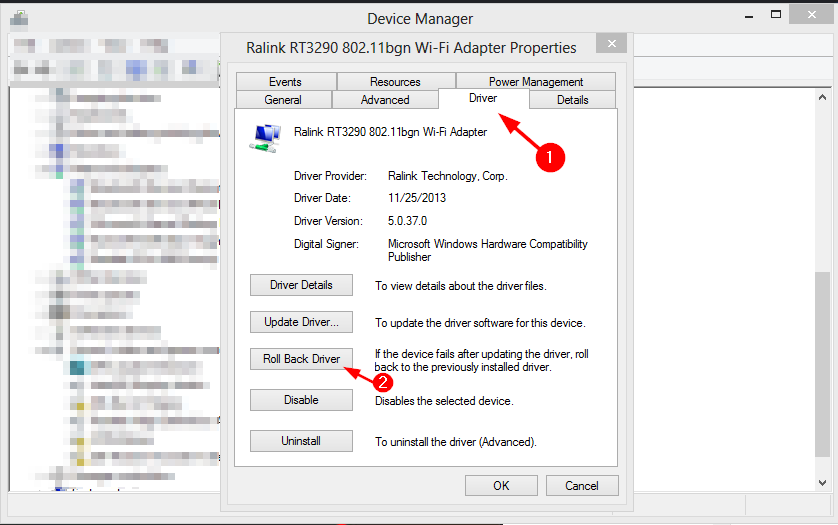Click the Driver Details button

pyautogui.click(x=301, y=285)
